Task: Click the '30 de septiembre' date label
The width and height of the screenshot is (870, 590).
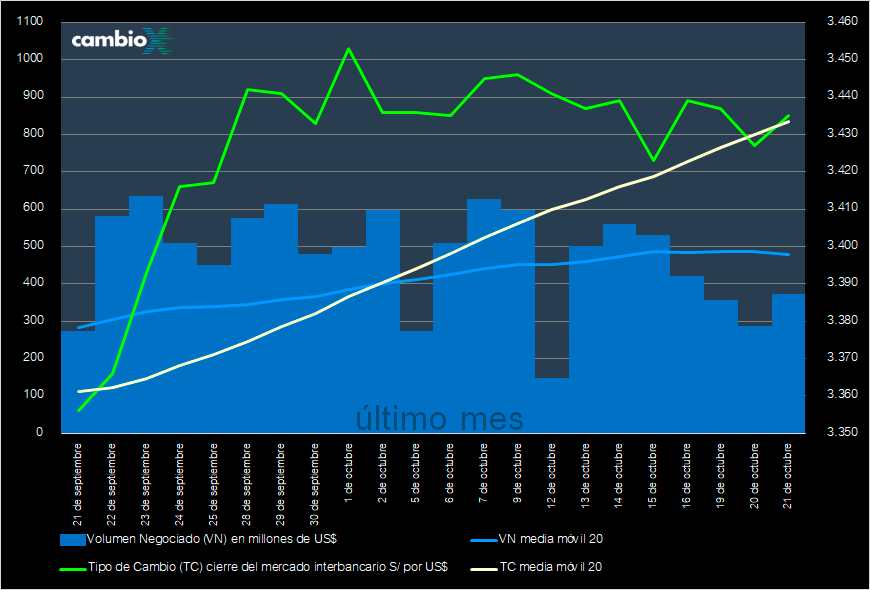Action: [x=315, y=485]
